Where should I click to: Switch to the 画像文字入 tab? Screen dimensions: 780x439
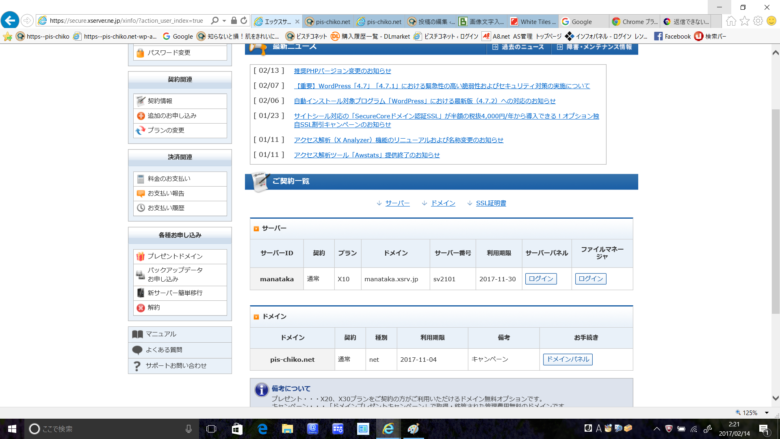[482, 21]
